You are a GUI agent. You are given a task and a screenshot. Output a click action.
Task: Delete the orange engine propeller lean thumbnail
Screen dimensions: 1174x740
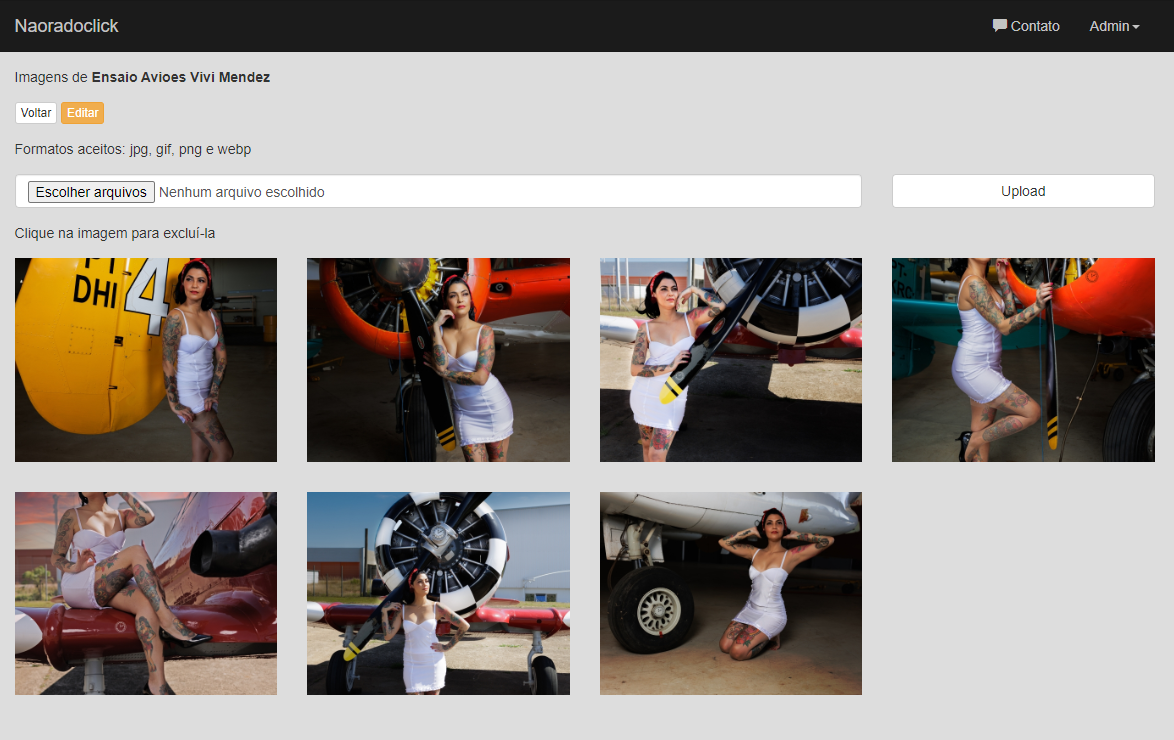pyautogui.click(x=438, y=360)
